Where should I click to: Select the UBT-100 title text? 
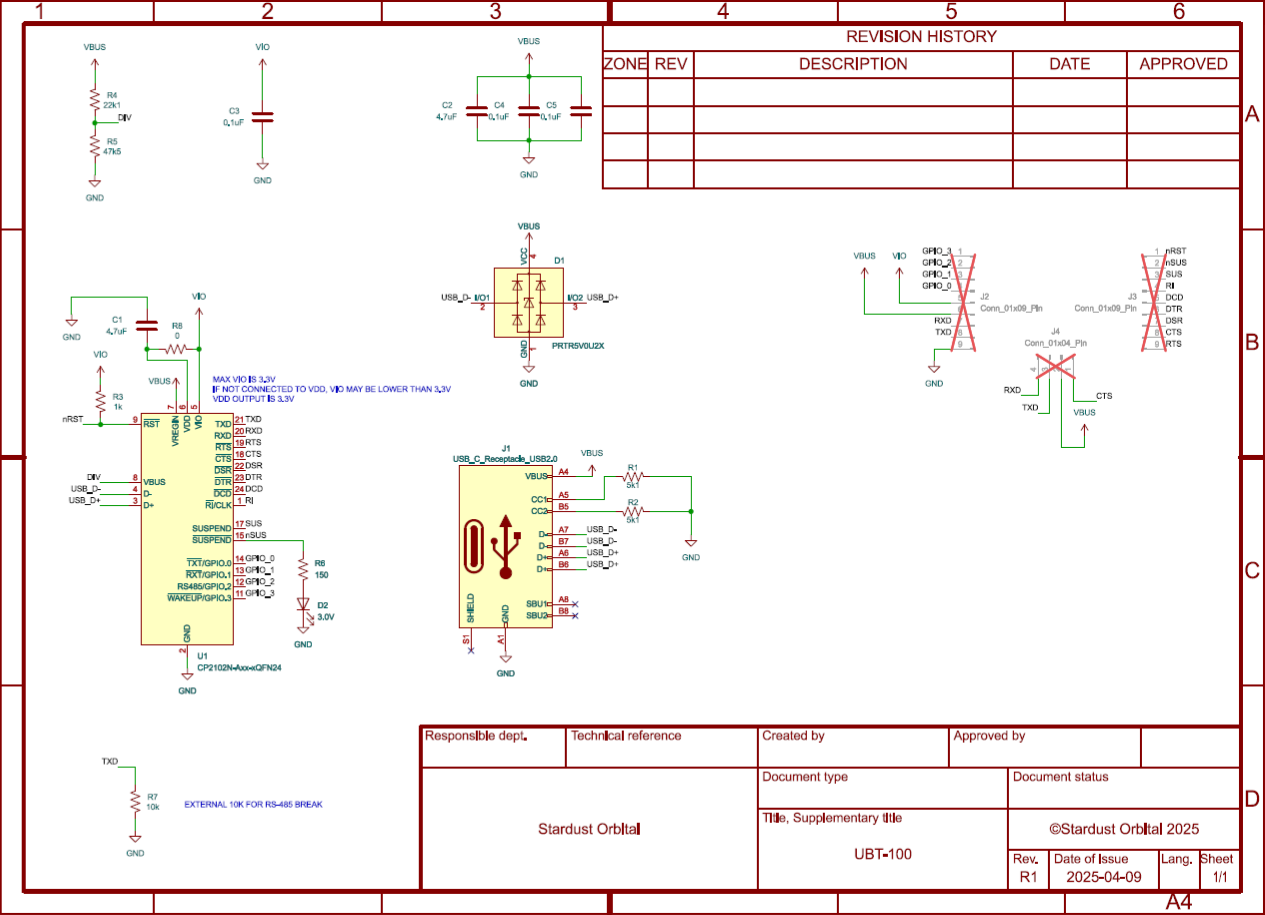click(882, 854)
